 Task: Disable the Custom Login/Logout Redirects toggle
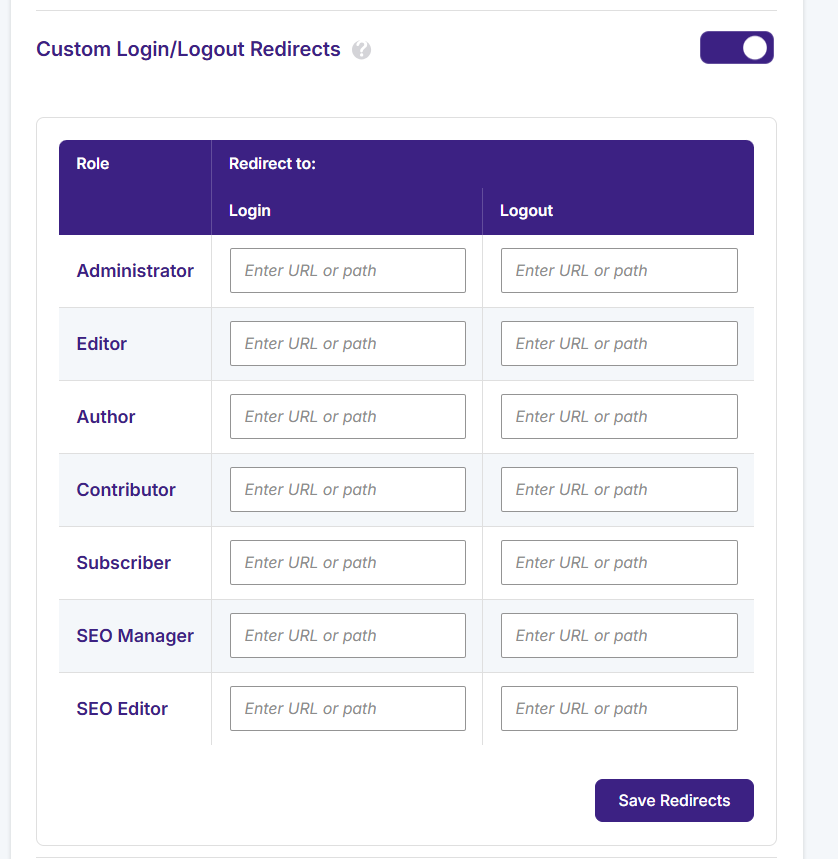[x=737, y=48]
